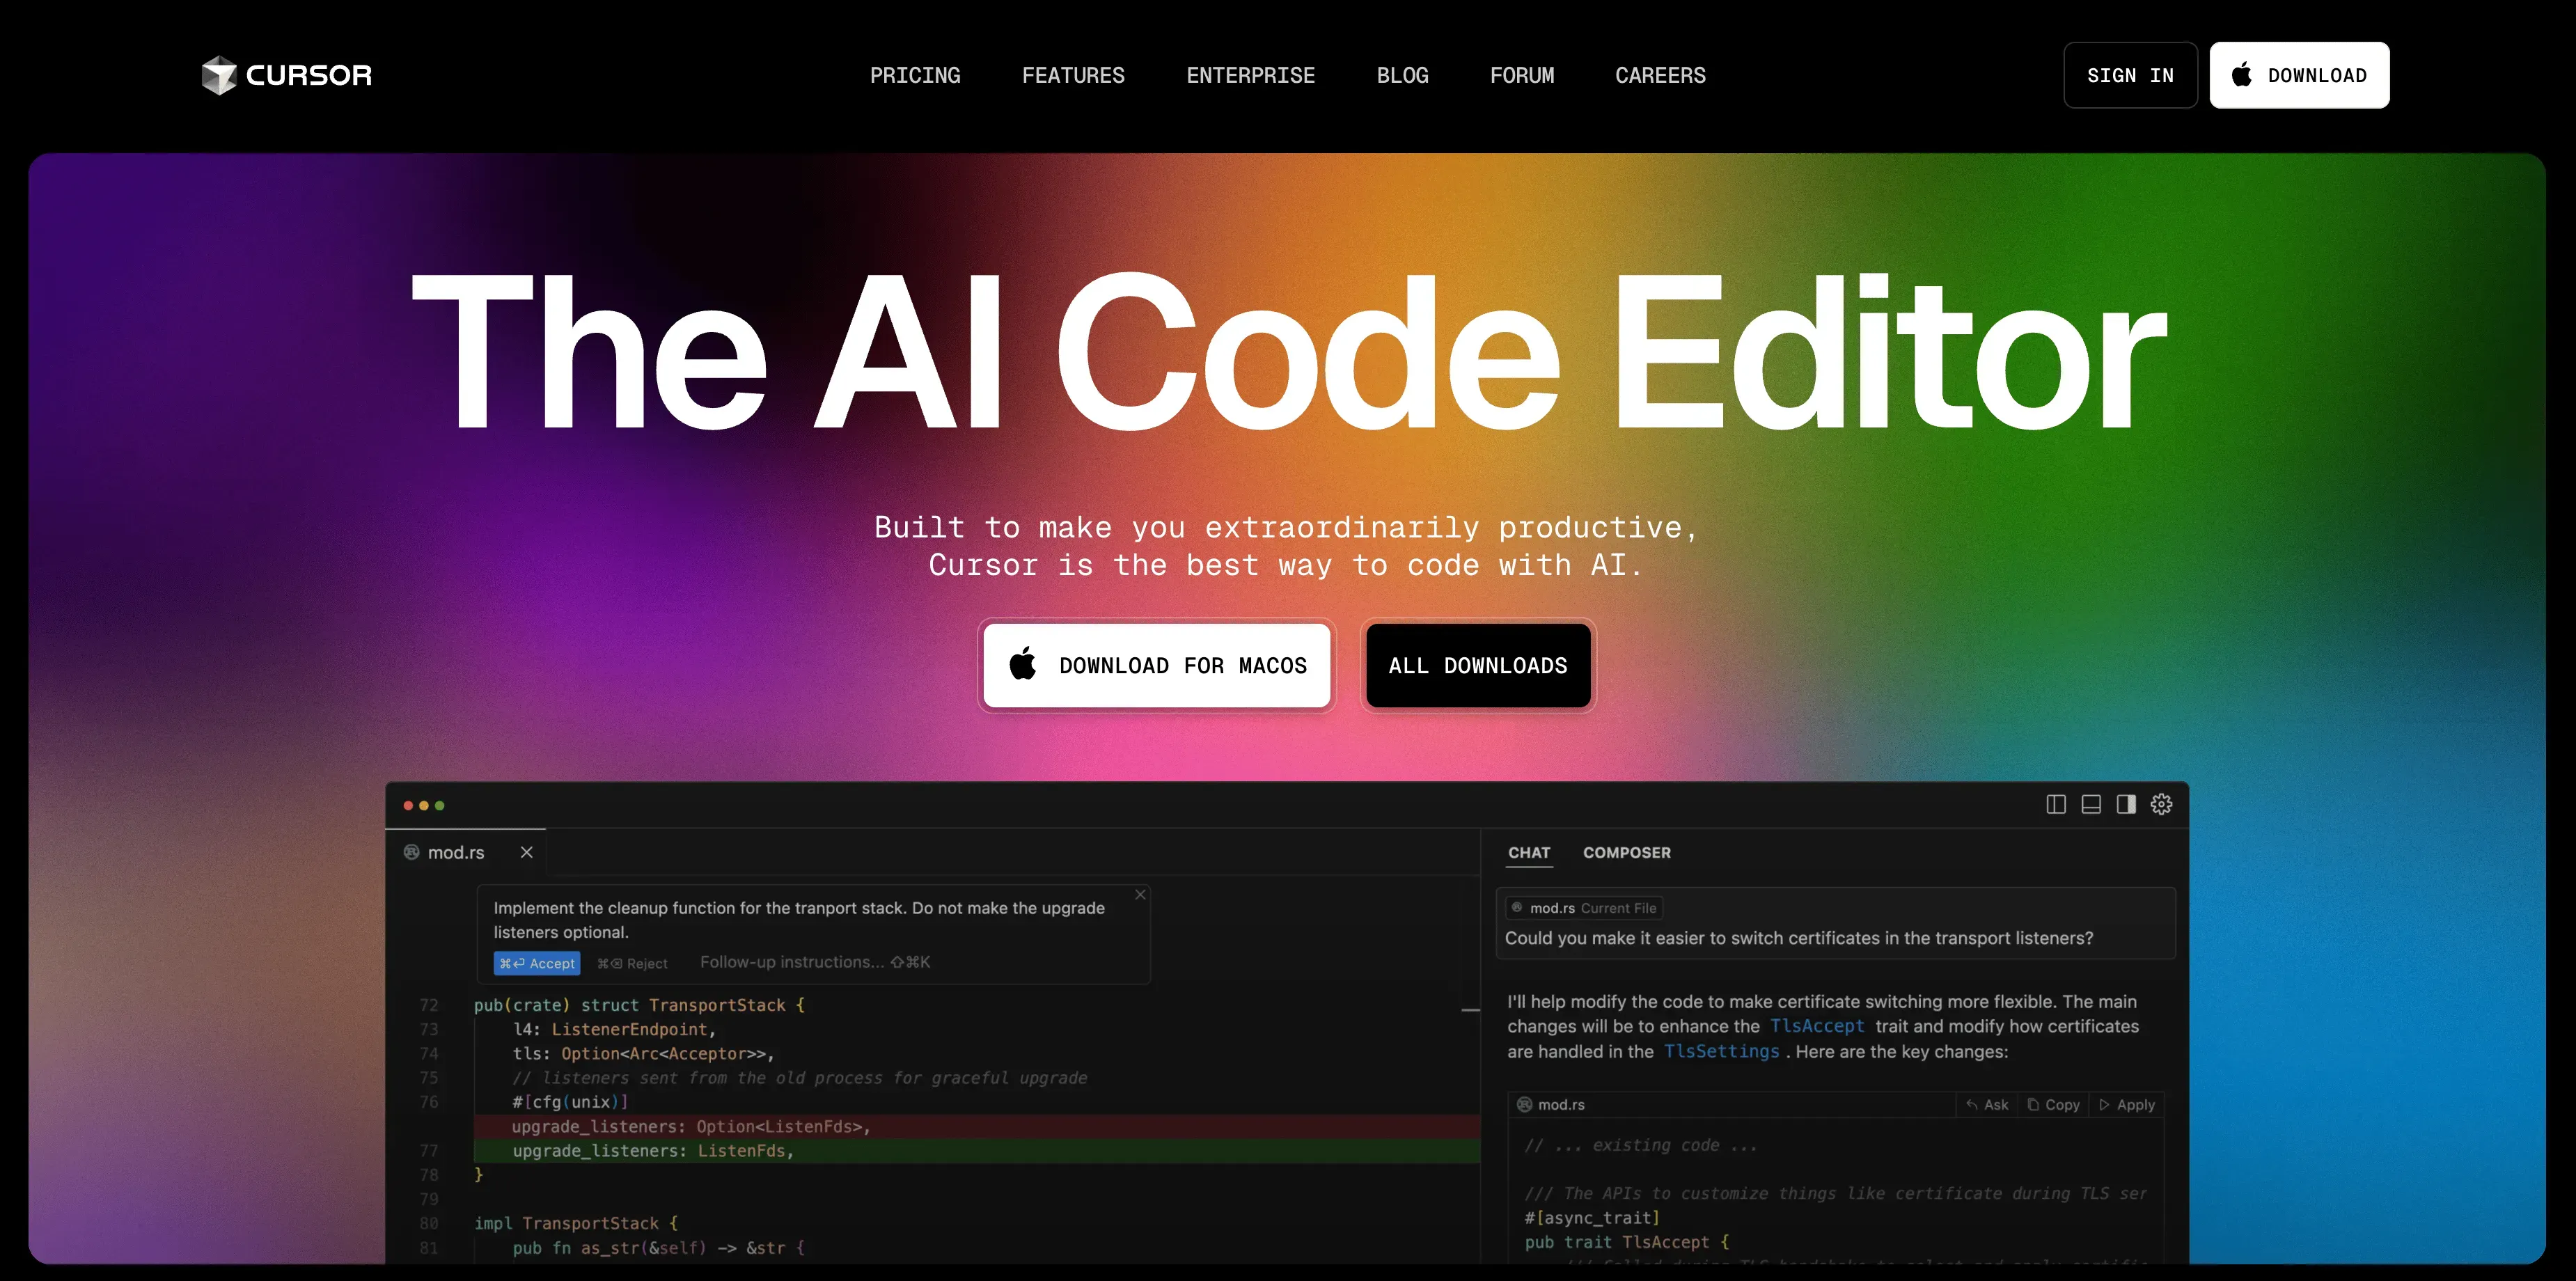
Task: Click the TlsAccept link in the chat response
Action: 1817,1026
